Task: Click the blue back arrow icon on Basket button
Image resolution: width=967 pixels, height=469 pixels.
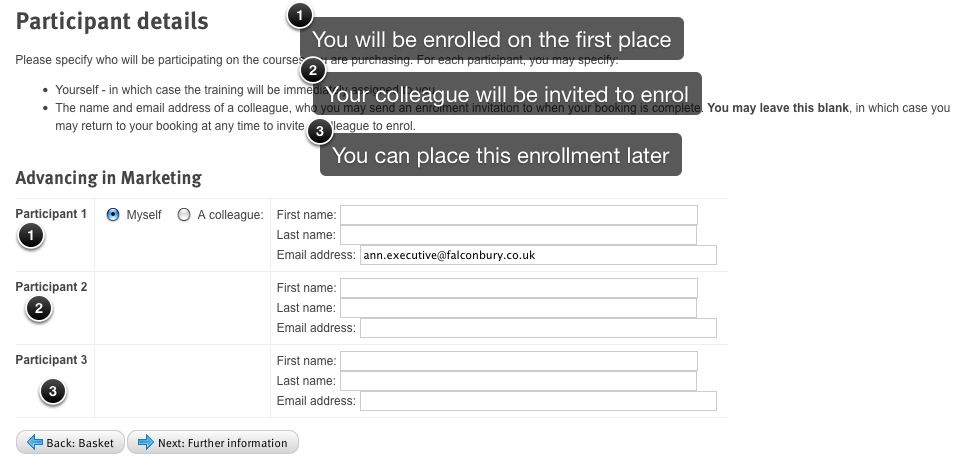Action: pos(35,442)
